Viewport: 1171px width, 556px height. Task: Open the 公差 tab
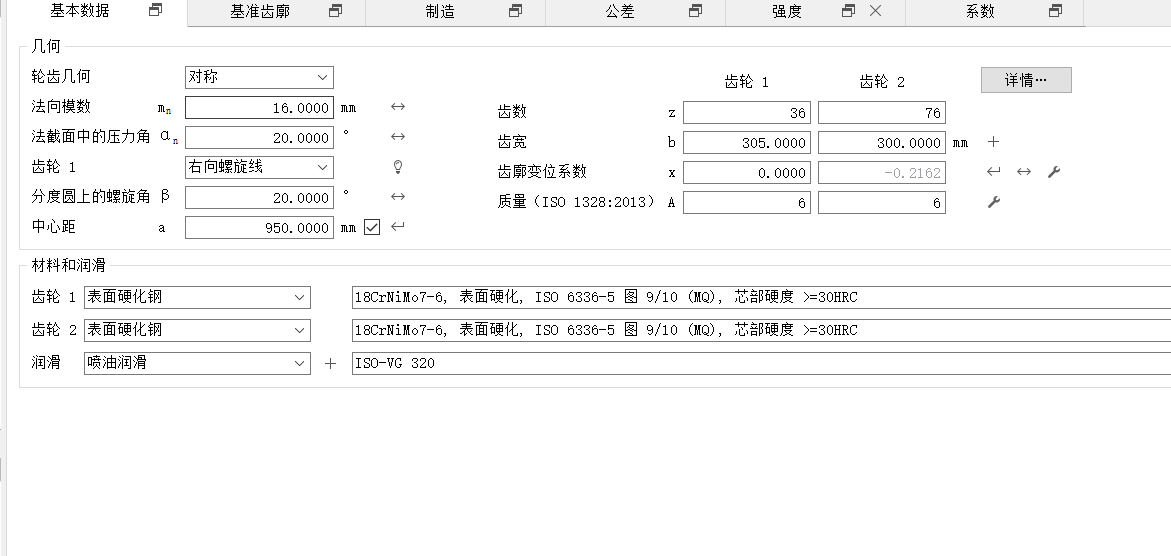(620, 12)
